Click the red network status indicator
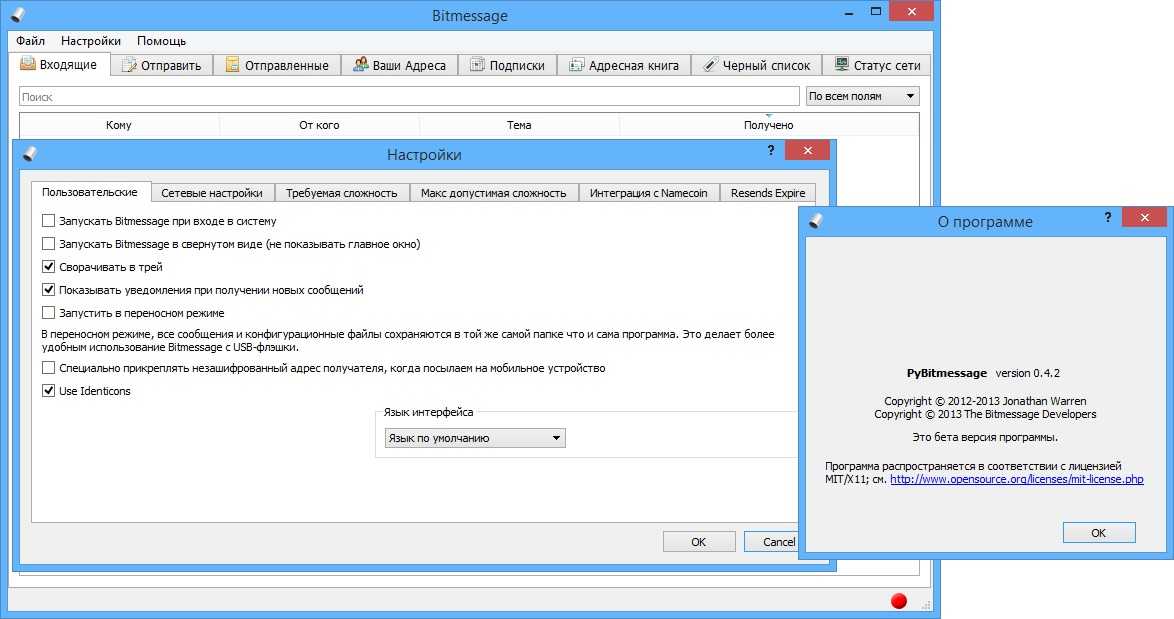Screen dimensions: 1174x619 click(898, 601)
